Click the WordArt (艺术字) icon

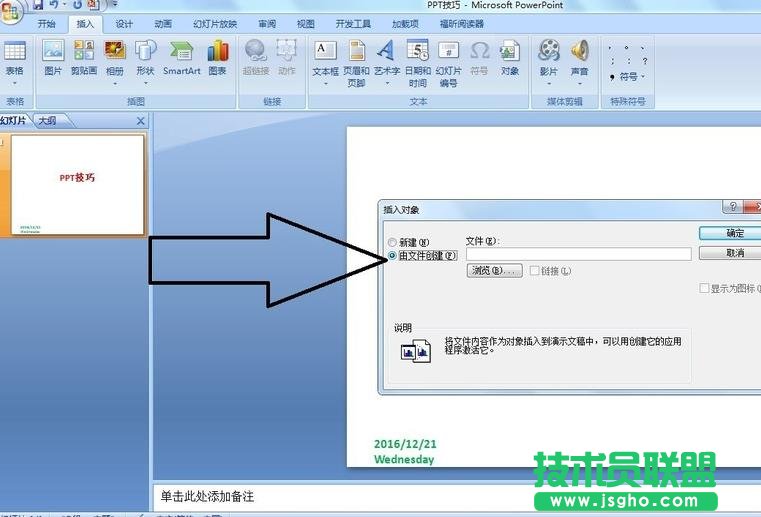pos(387,51)
